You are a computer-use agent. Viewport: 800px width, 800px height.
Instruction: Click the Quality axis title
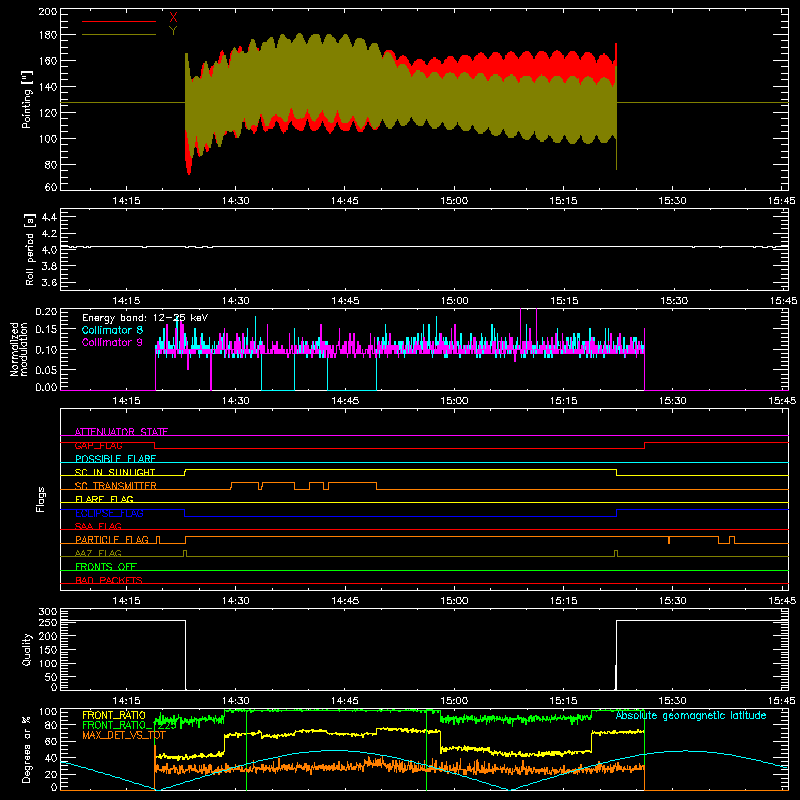point(27,649)
